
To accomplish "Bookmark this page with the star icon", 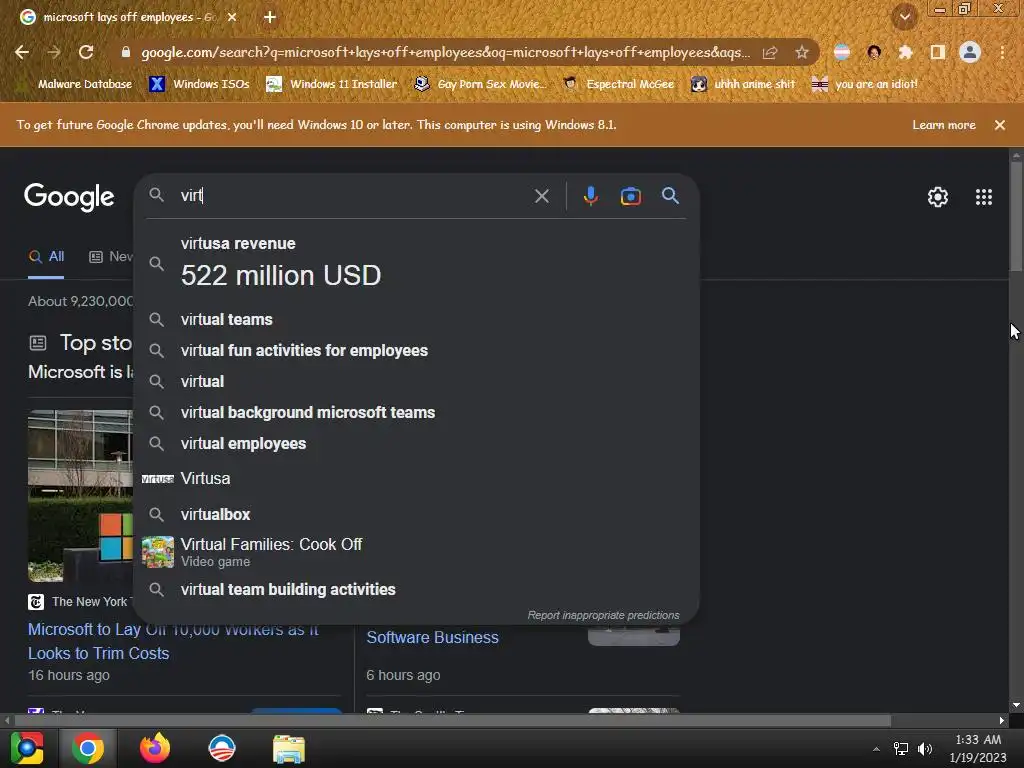I will click(x=802, y=52).
